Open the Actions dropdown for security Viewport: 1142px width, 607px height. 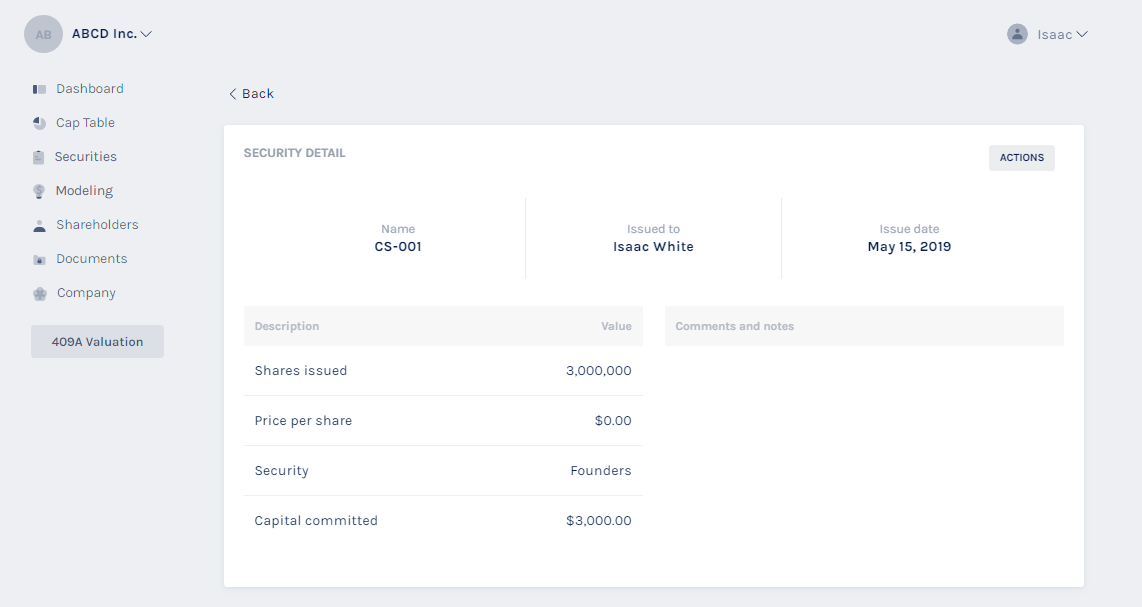pos(1021,158)
